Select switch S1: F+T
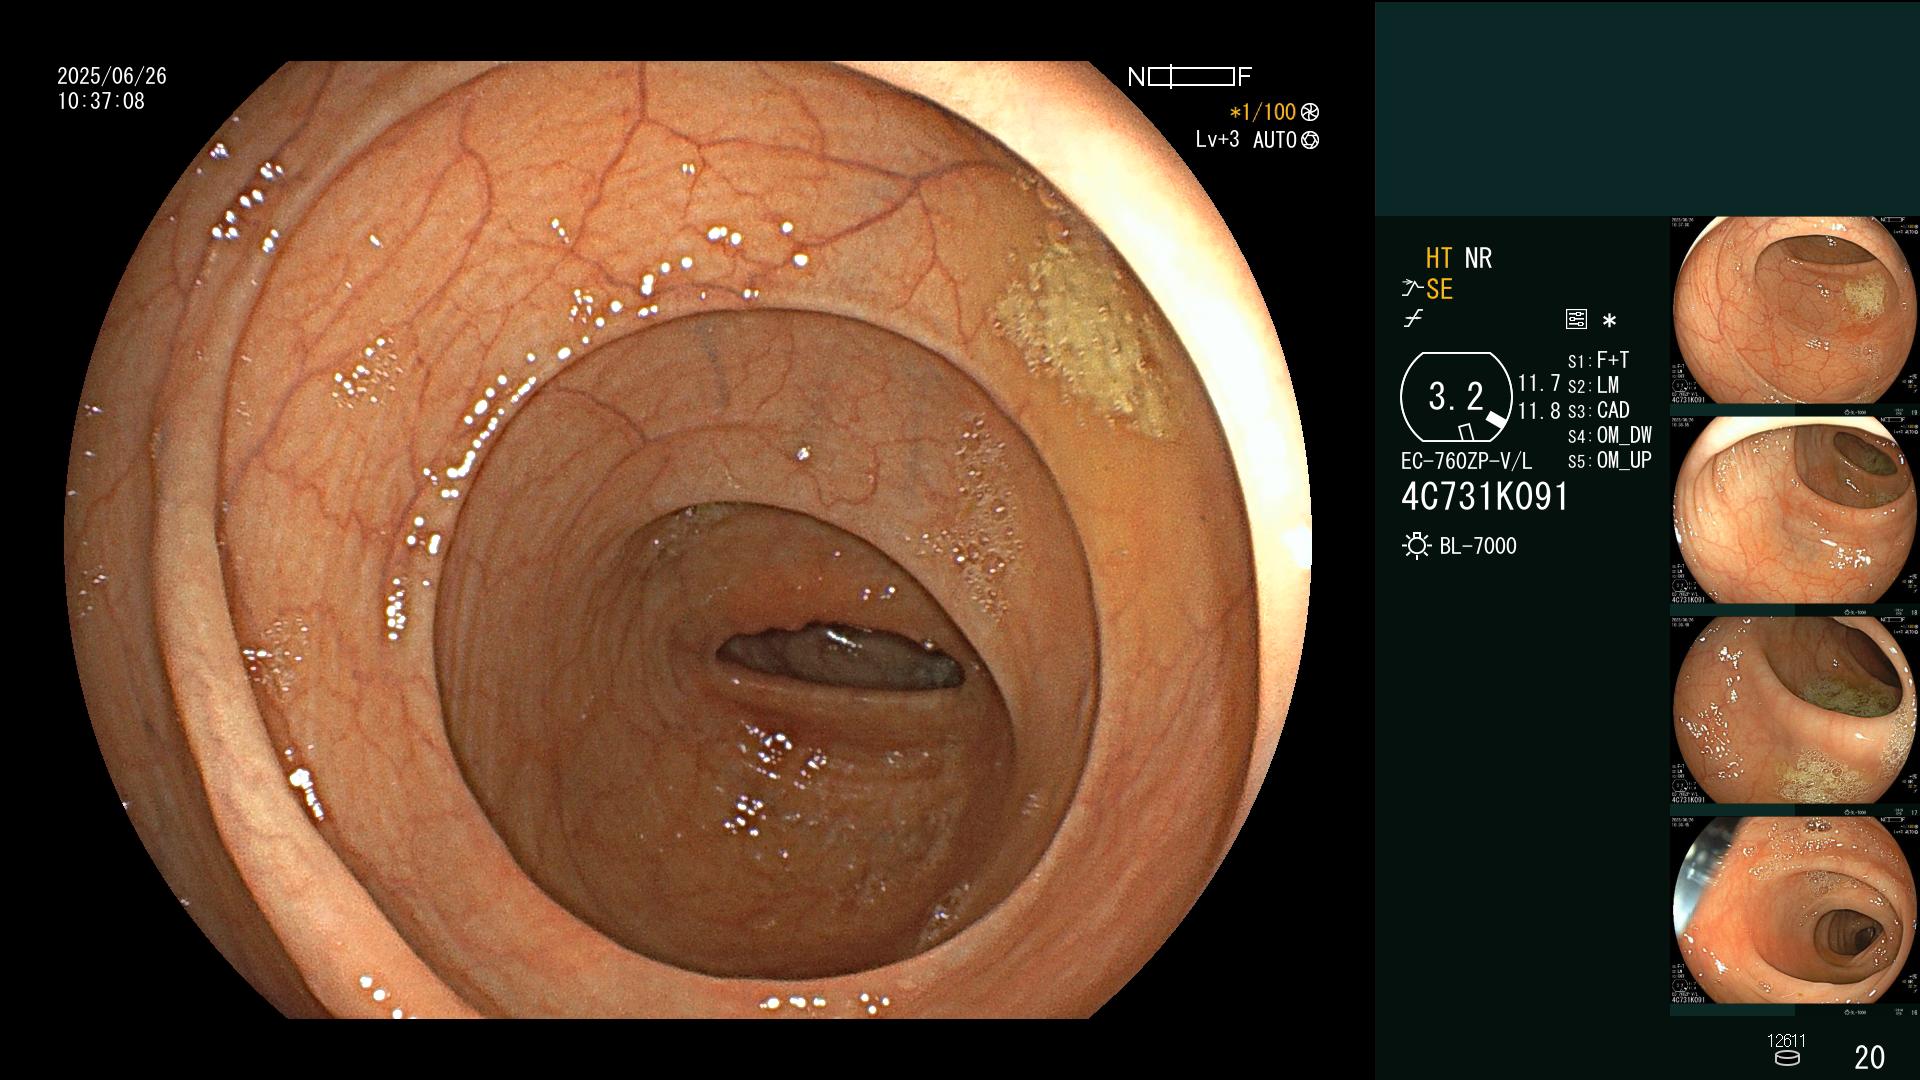Viewport: 1920px width, 1080px height. point(1598,360)
